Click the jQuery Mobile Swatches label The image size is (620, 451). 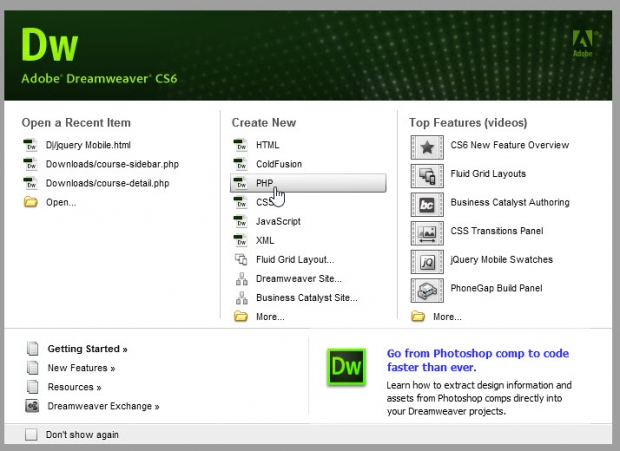tap(502, 260)
